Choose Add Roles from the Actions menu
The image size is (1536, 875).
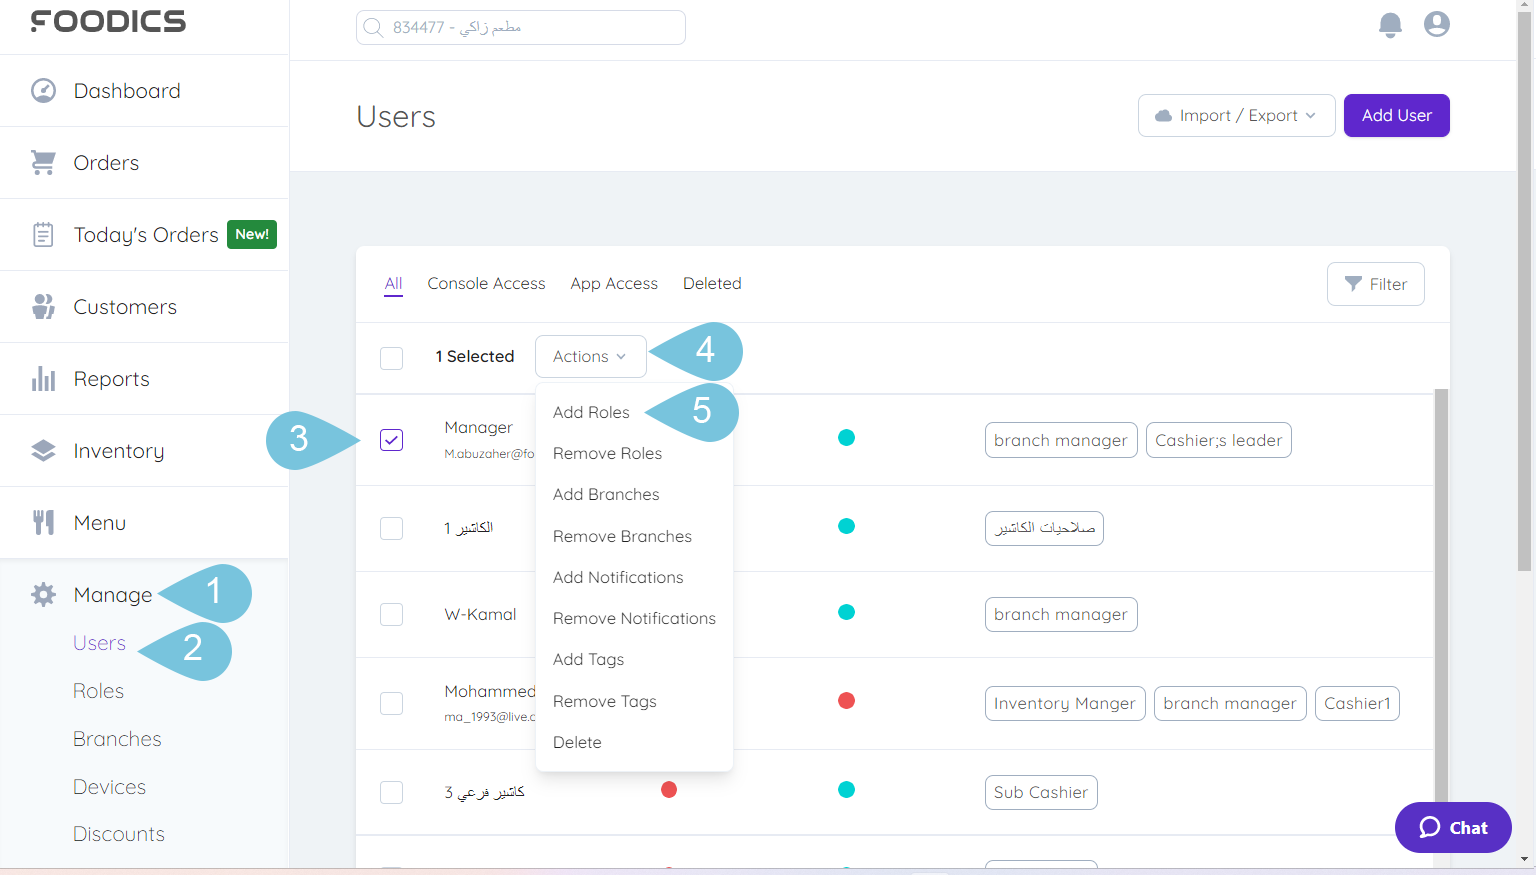tap(591, 412)
